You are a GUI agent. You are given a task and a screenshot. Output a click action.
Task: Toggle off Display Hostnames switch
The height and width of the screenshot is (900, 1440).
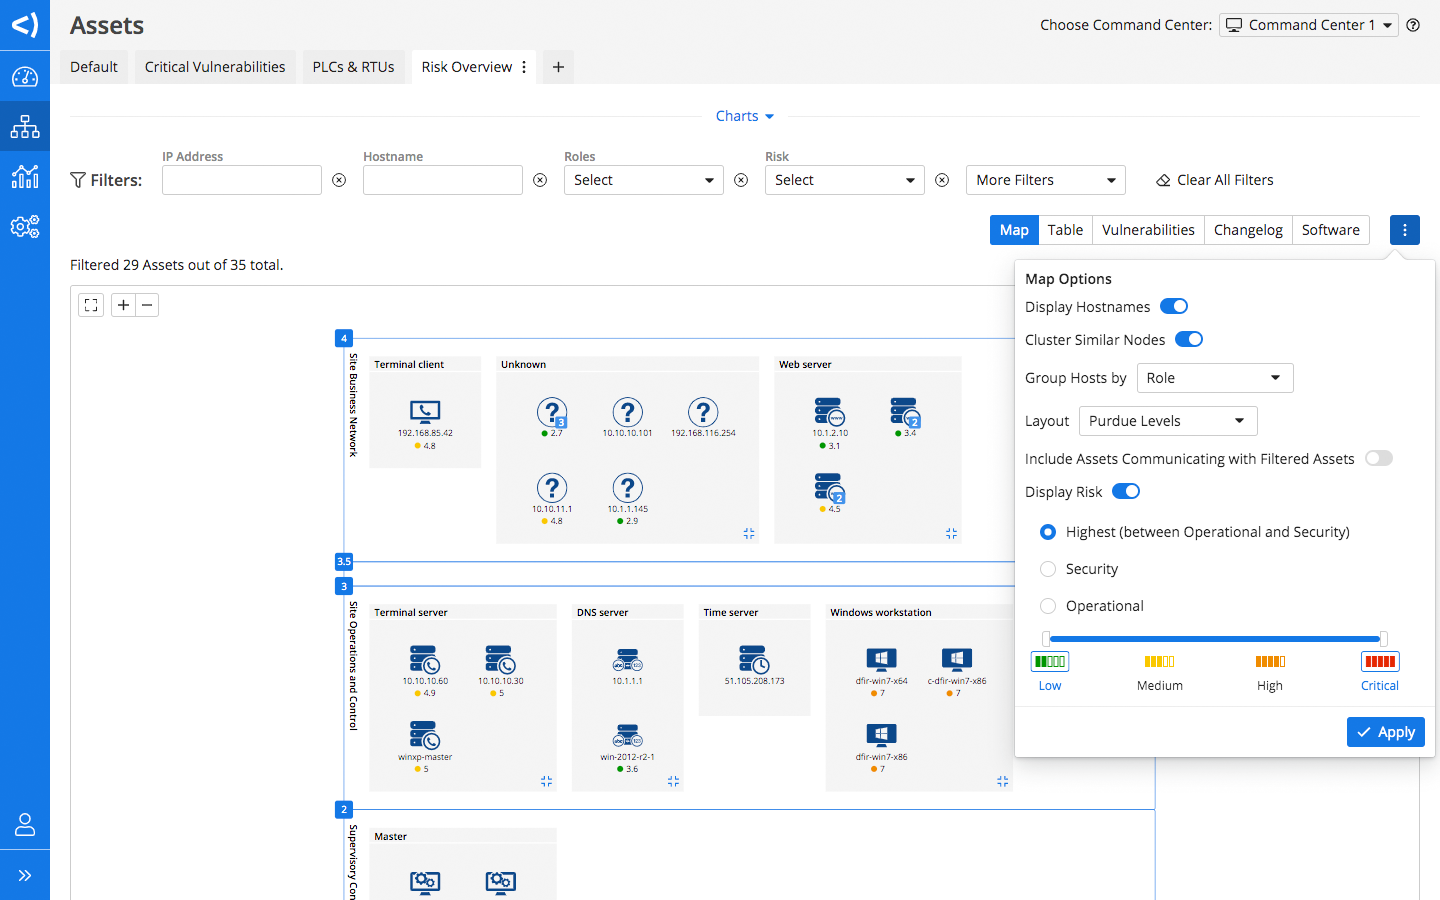pyautogui.click(x=1174, y=307)
